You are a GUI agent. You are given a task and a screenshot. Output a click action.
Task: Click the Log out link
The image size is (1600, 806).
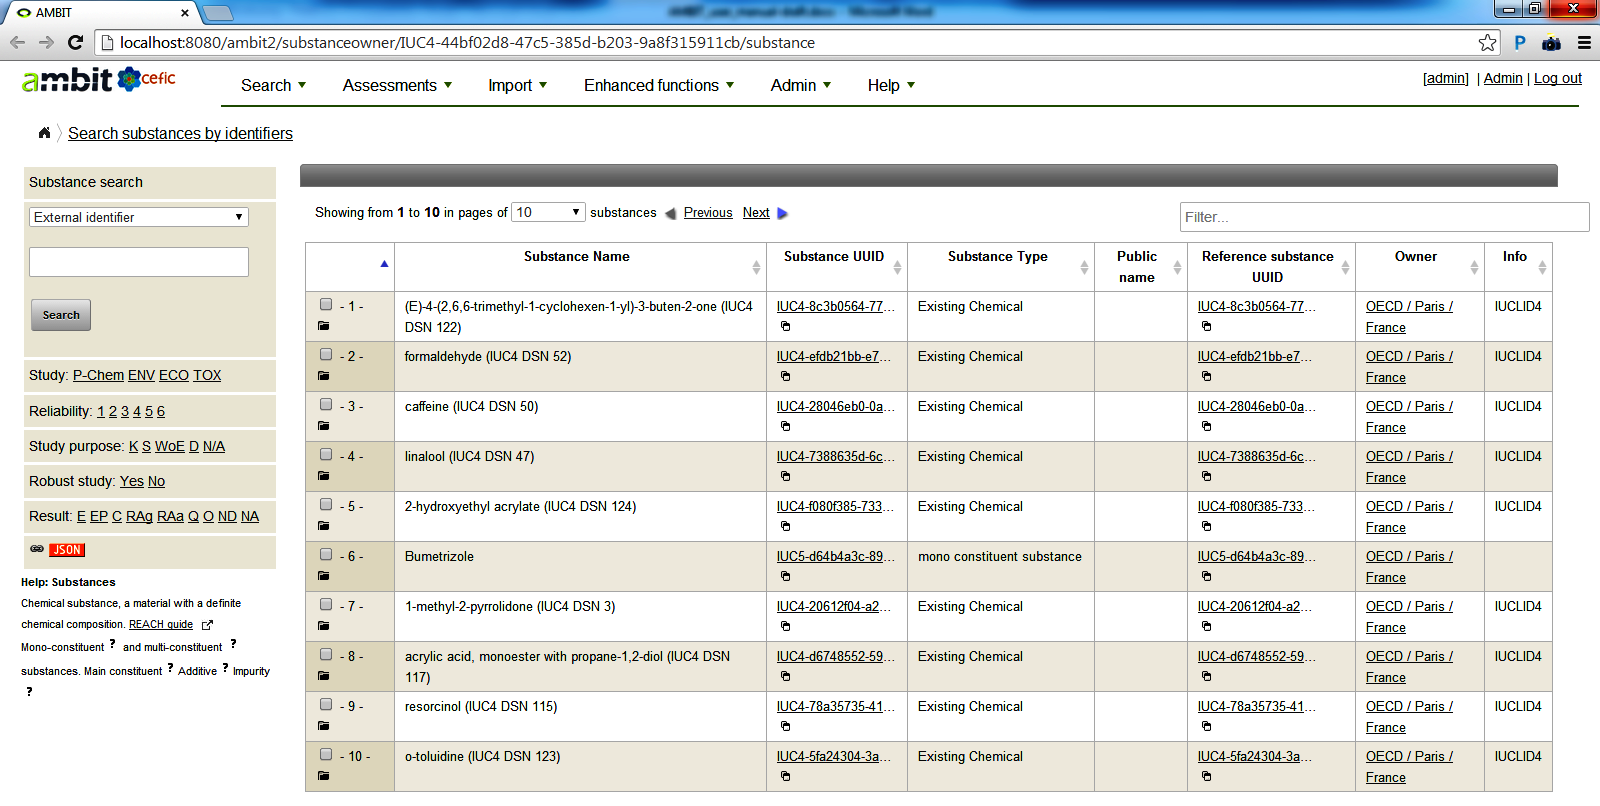1558,78
